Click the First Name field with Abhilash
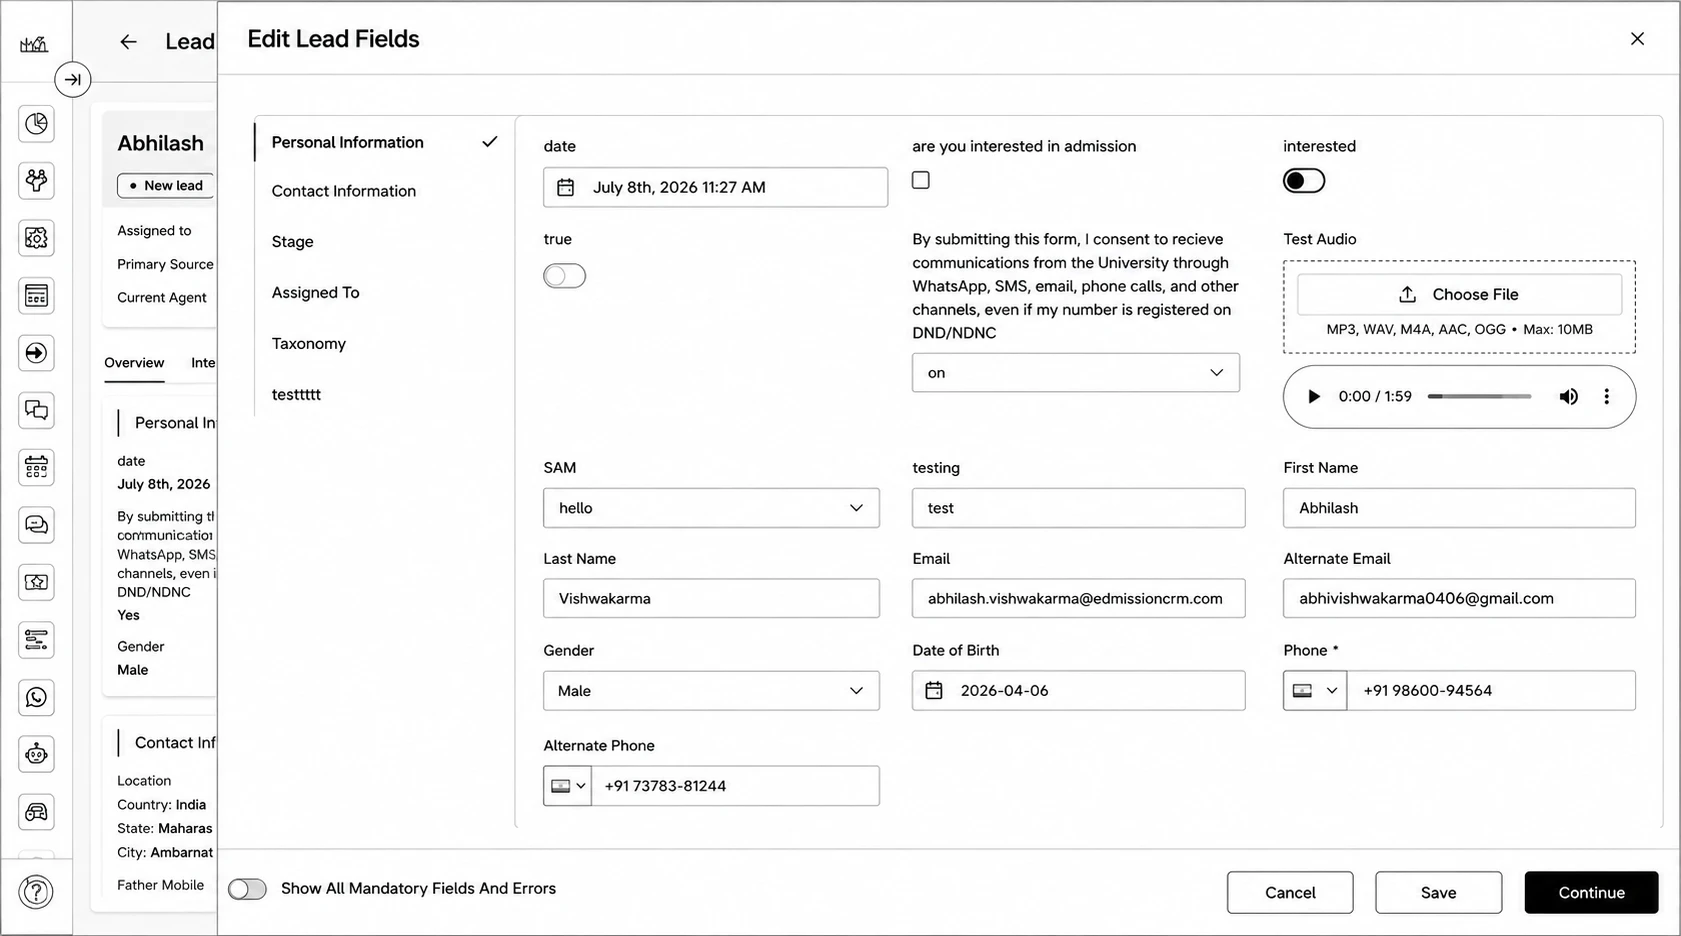 pyautogui.click(x=1459, y=508)
